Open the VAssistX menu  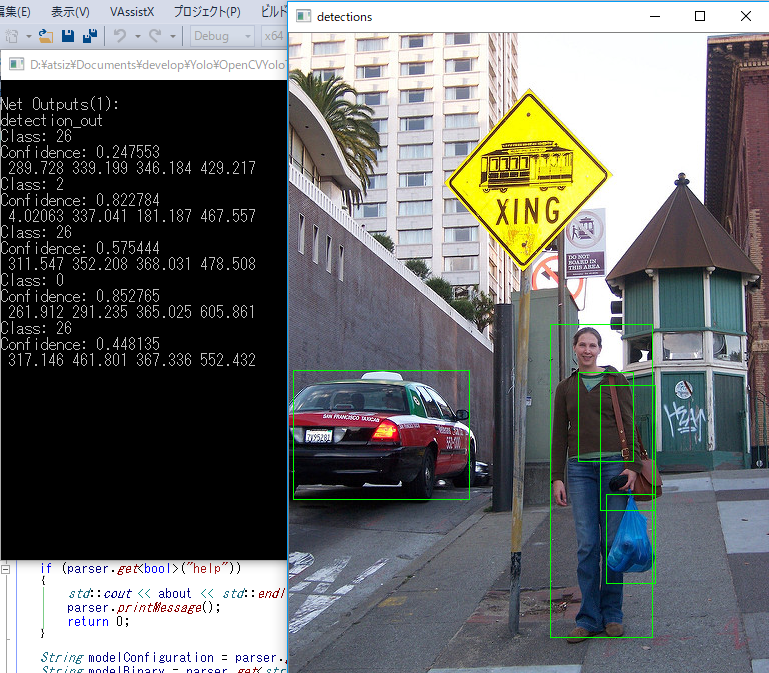[x=131, y=11]
